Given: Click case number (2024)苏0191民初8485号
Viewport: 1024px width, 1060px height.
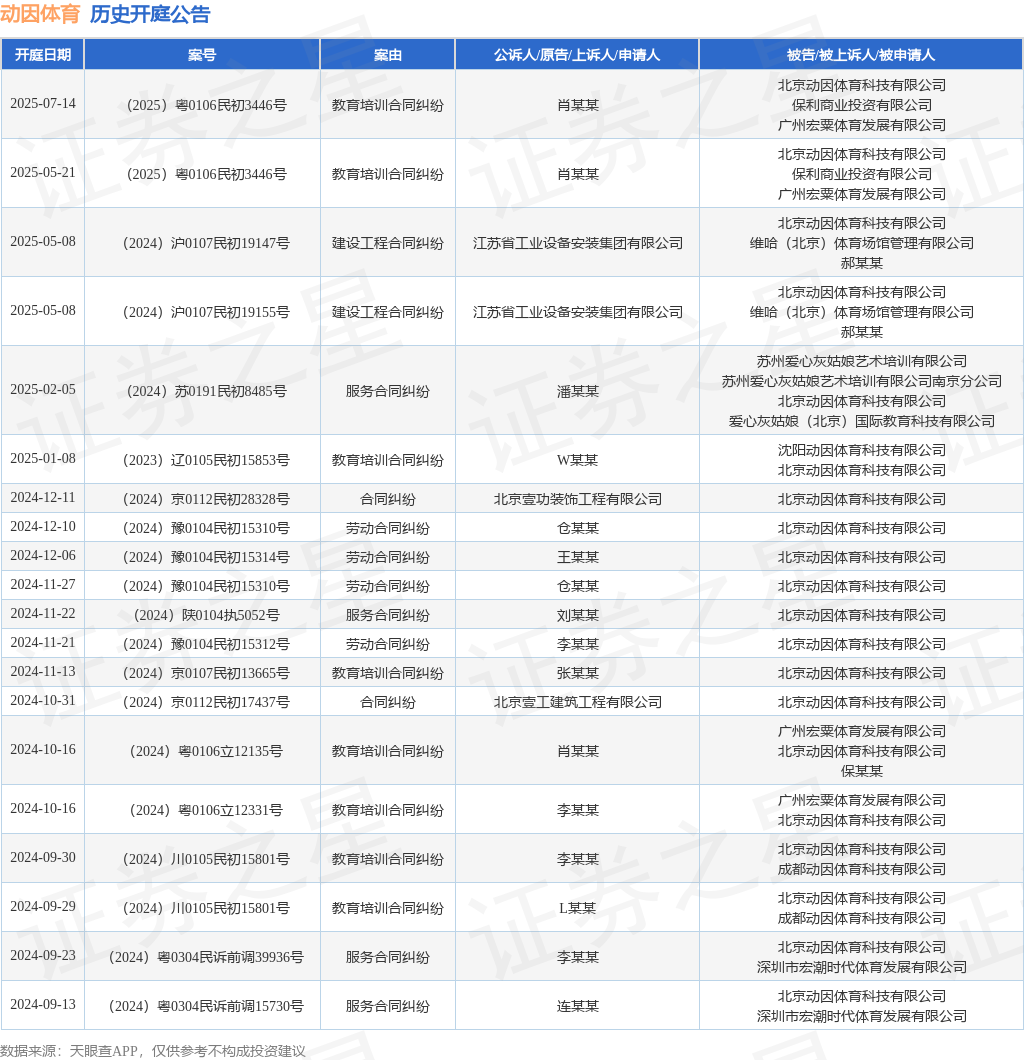Looking at the screenshot, I should (x=205, y=391).
